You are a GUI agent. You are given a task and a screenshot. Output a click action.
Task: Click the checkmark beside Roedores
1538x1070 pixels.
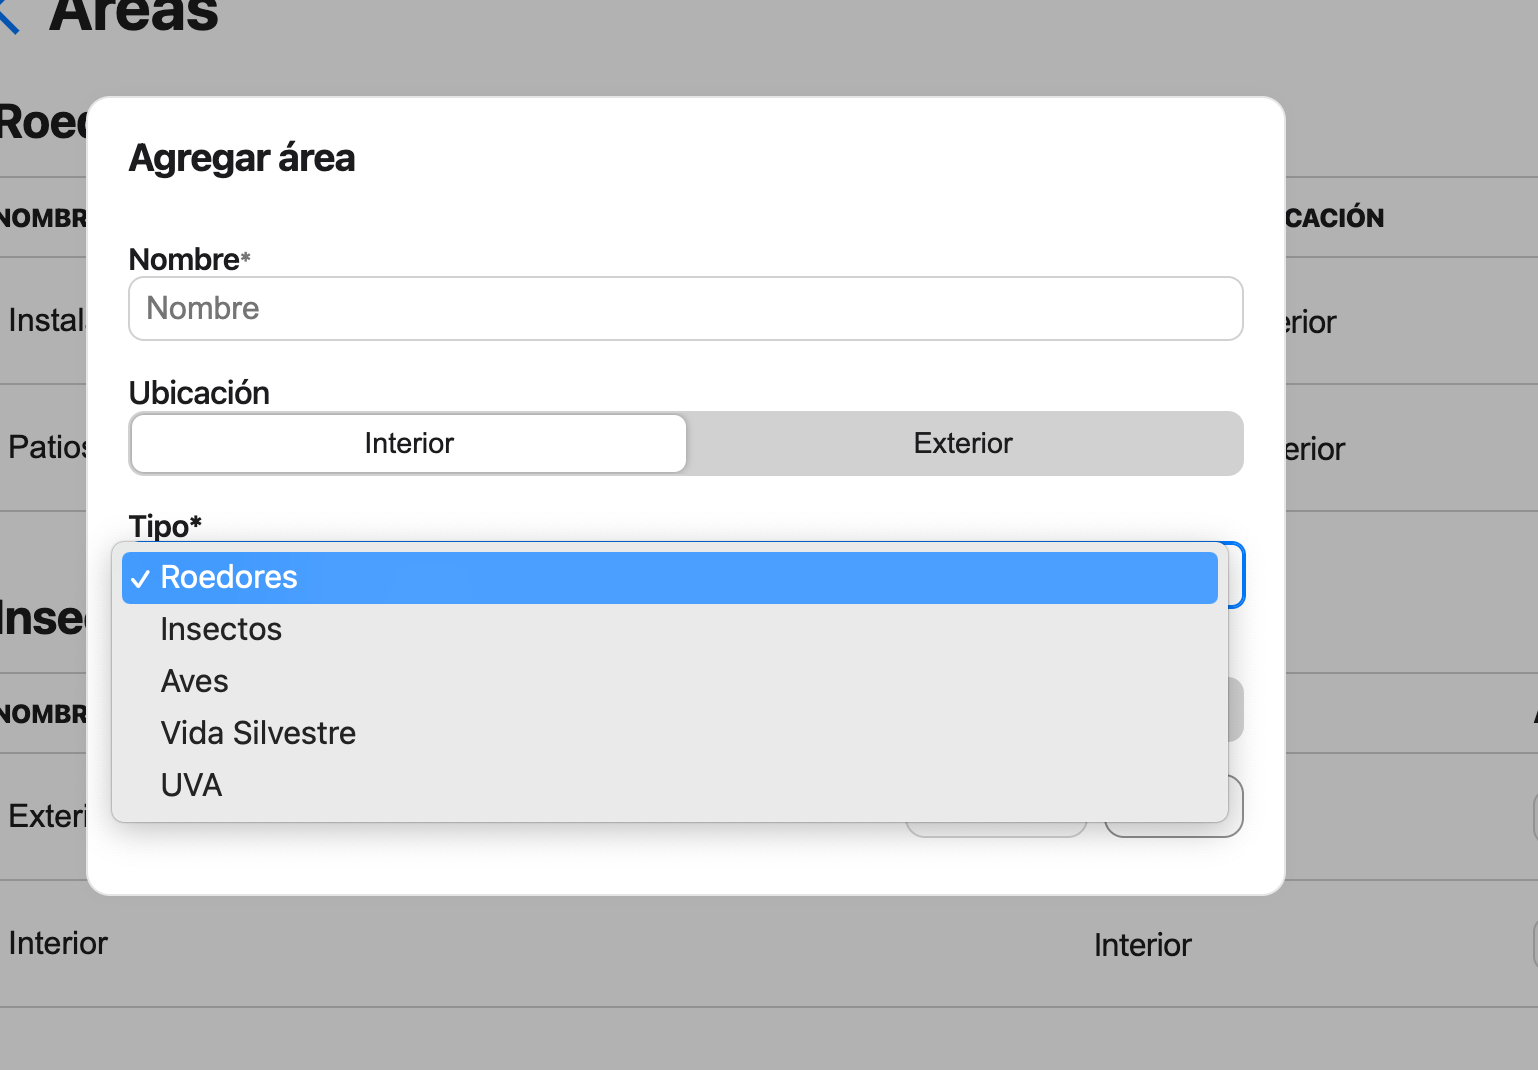140,578
